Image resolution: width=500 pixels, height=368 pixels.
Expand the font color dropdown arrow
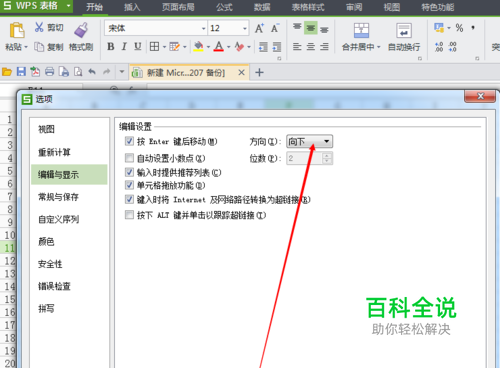point(229,47)
